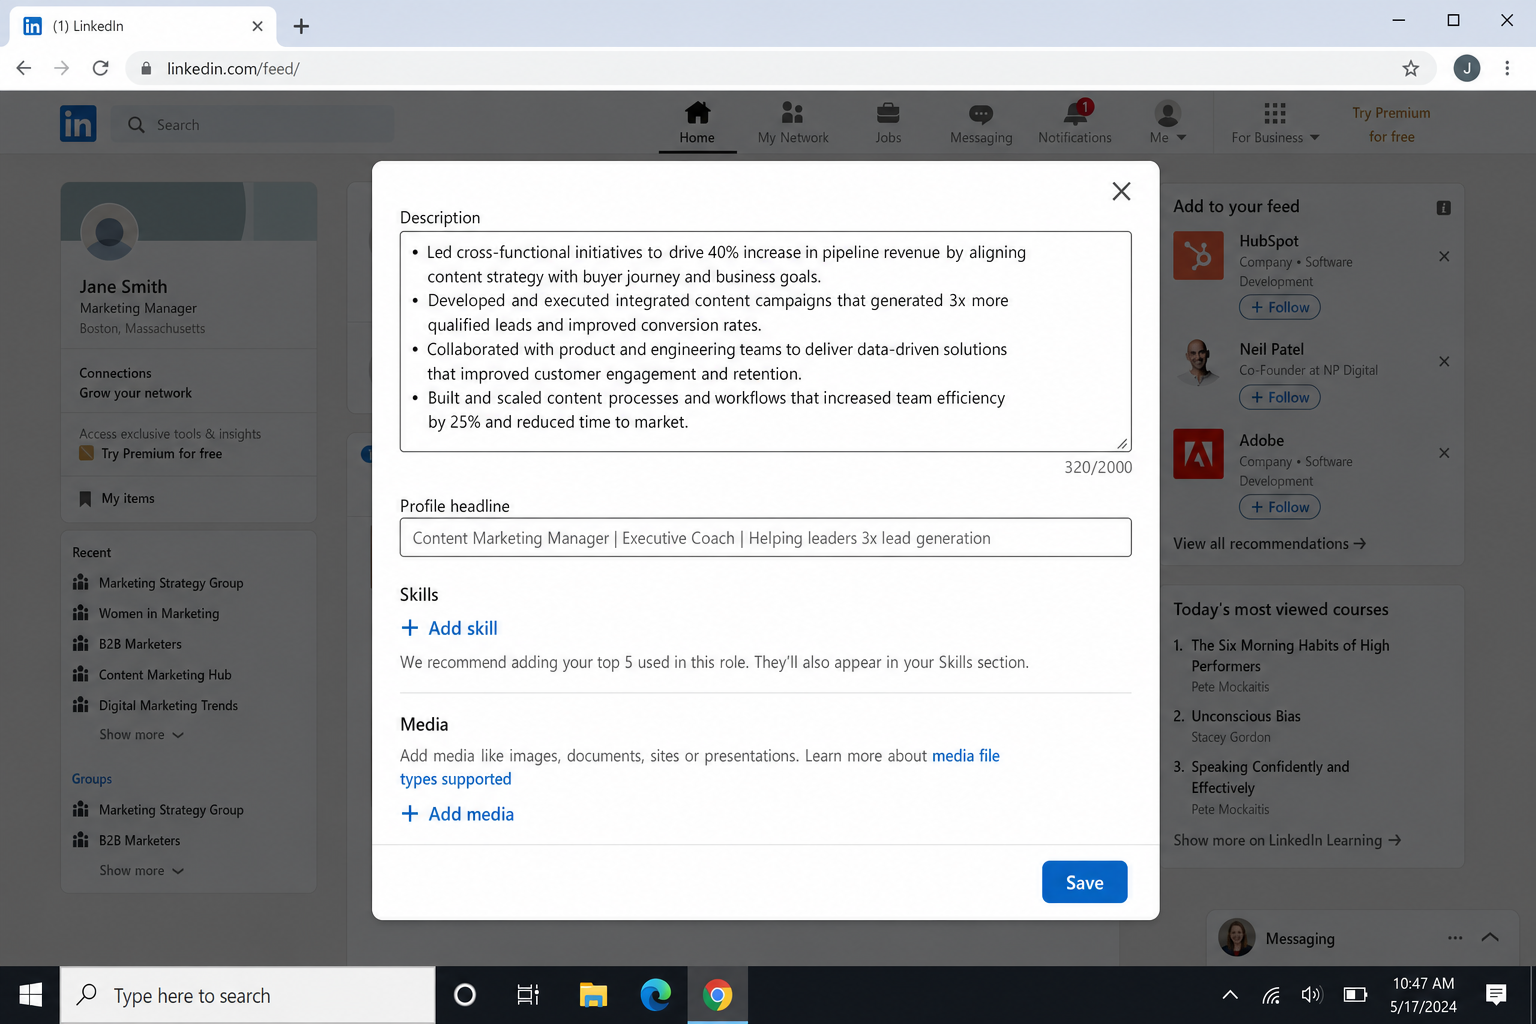The height and width of the screenshot is (1024, 1536).
Task: Open Chrome three-dot menu
Action: 1507,68
